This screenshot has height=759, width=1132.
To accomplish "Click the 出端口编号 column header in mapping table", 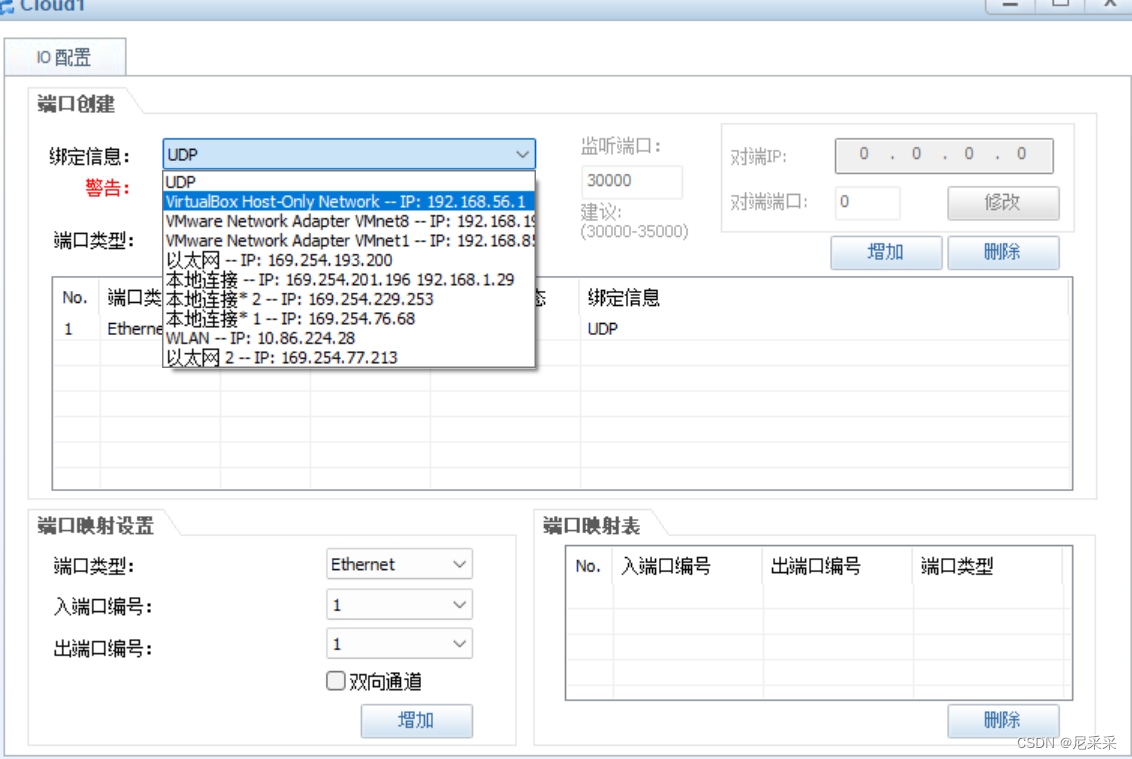I will click(x=837, y=566).
